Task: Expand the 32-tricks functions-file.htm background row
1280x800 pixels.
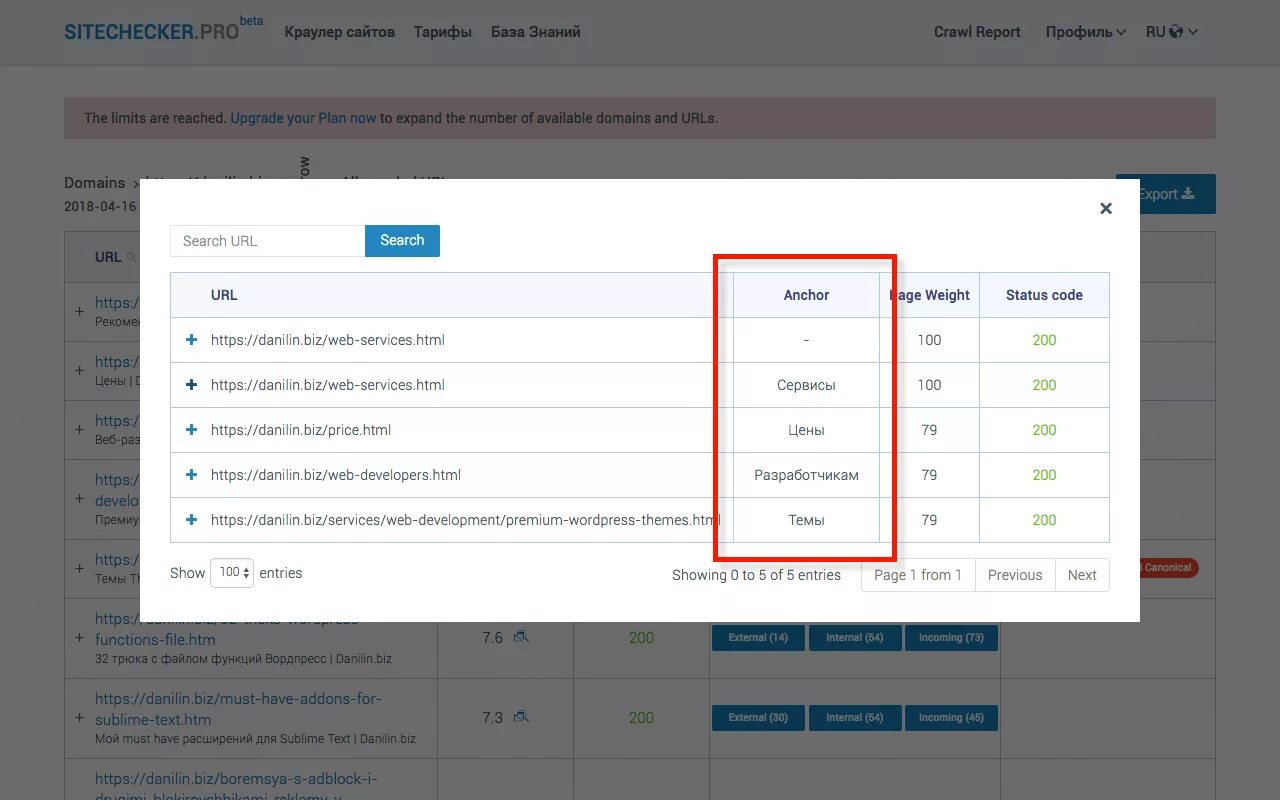Action: (79, 638)
